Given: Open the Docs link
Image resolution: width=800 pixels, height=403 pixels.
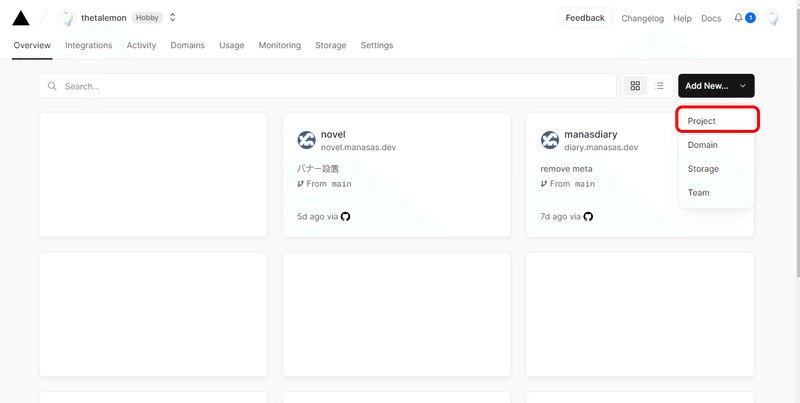Looking at the screenshot, I should point(711,18).
